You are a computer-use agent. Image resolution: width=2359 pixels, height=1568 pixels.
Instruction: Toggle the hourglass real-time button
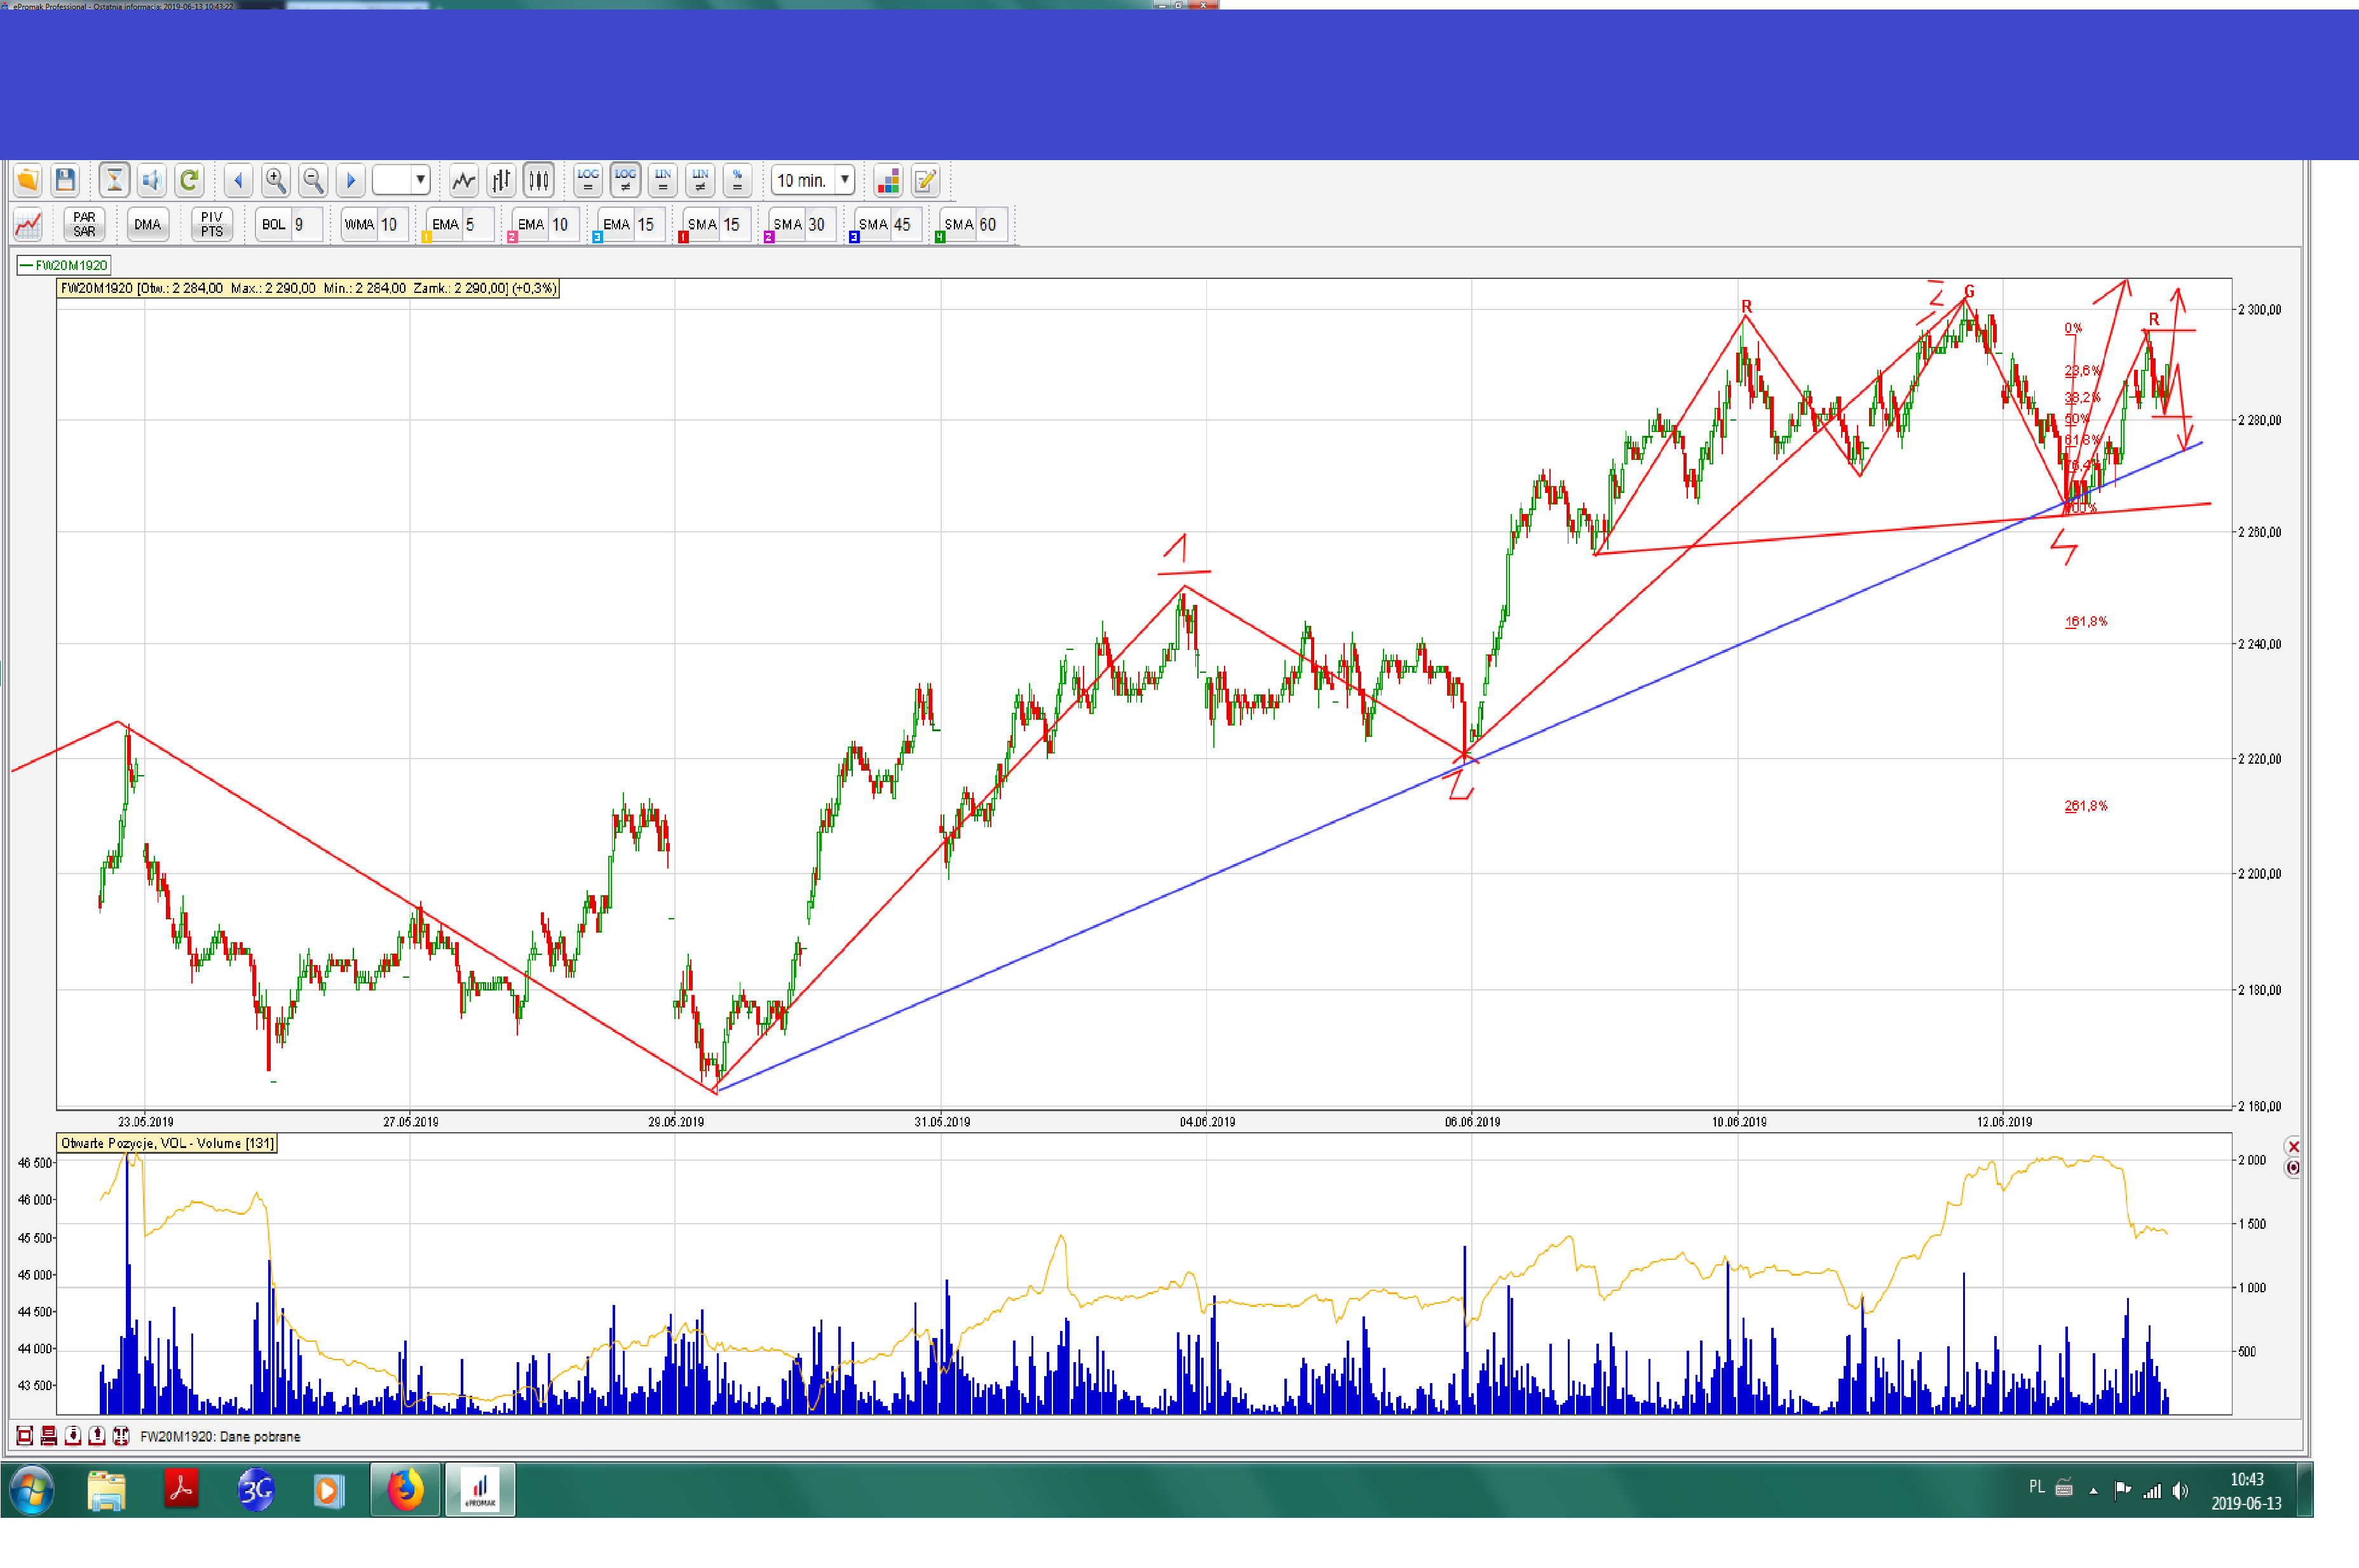(114, 180)
